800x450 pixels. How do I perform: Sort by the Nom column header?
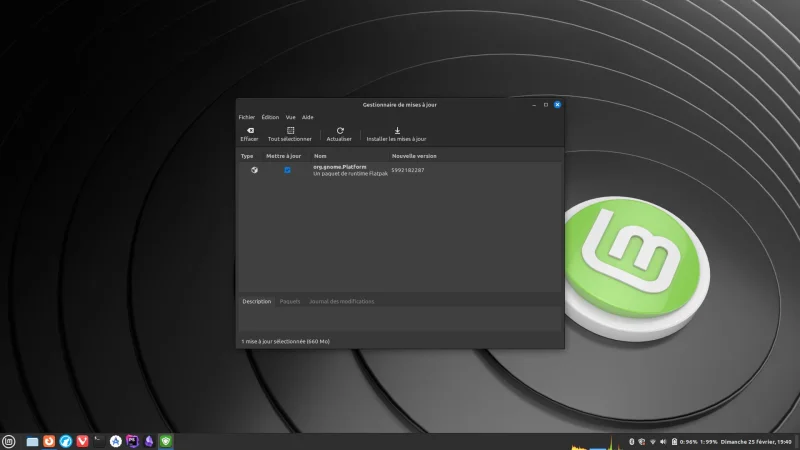coord(320,156)
